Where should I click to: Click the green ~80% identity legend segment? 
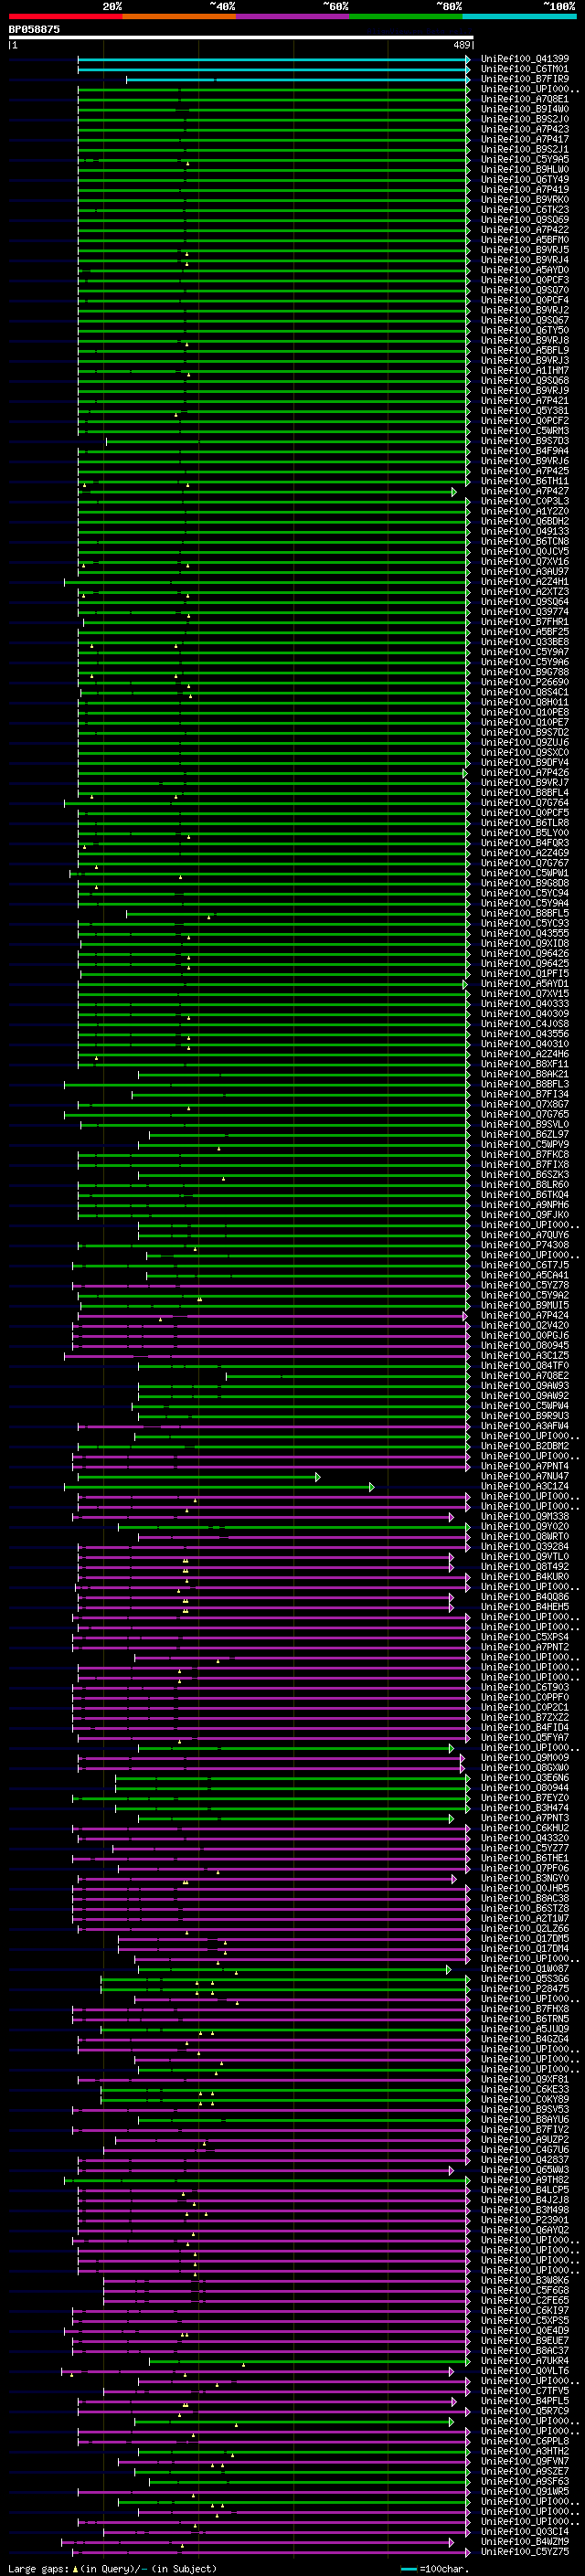(x=406, y=16)
